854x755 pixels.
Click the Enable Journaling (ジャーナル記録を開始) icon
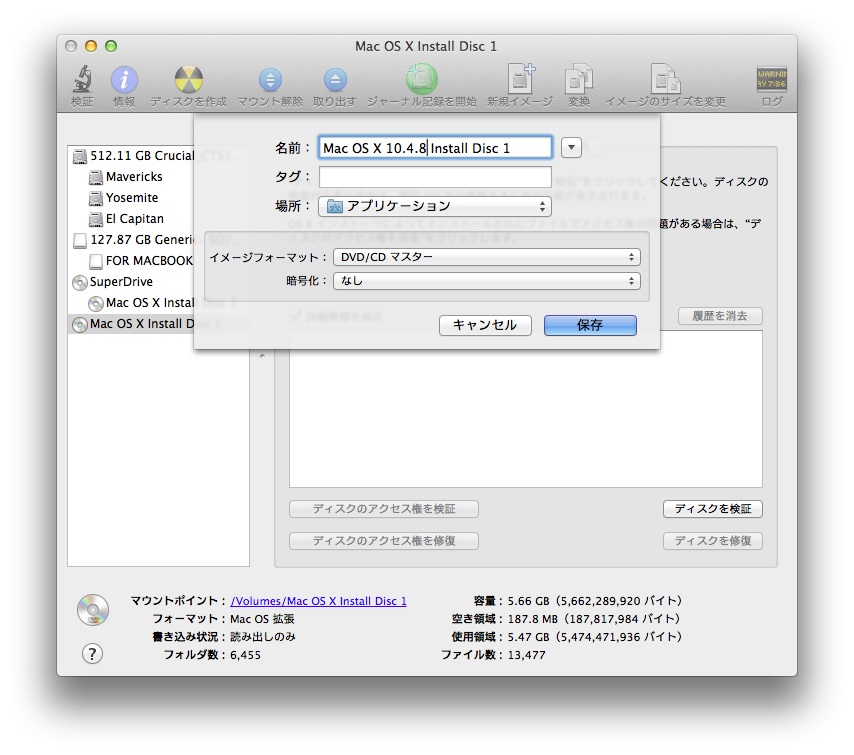coord(422,79)
